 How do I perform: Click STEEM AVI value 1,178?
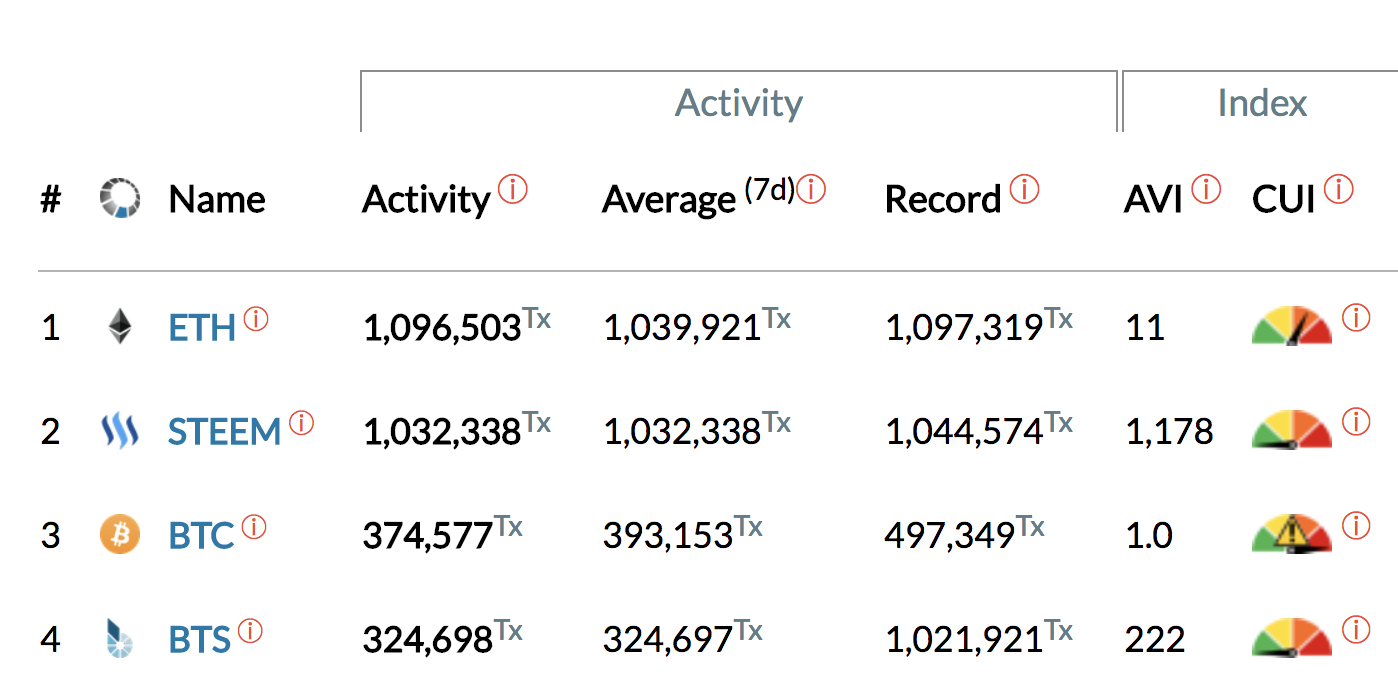pos(1169,432)
